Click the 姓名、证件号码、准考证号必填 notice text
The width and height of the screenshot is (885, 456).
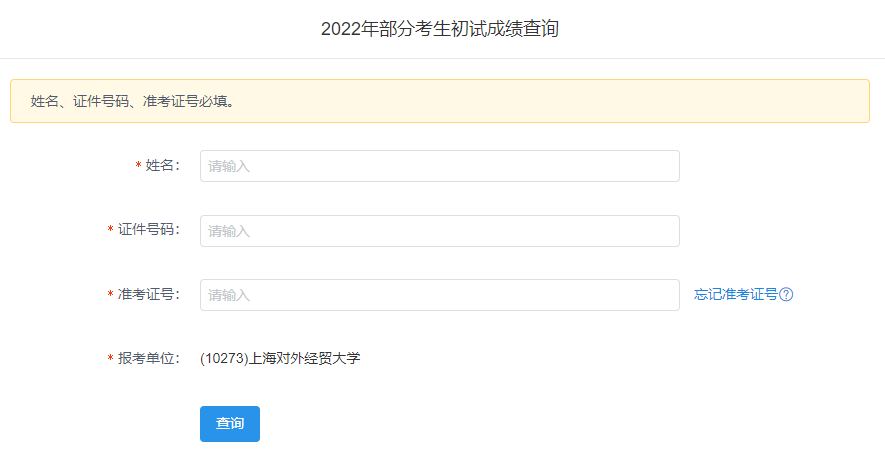pyautogui.click(x=134, y=102)
